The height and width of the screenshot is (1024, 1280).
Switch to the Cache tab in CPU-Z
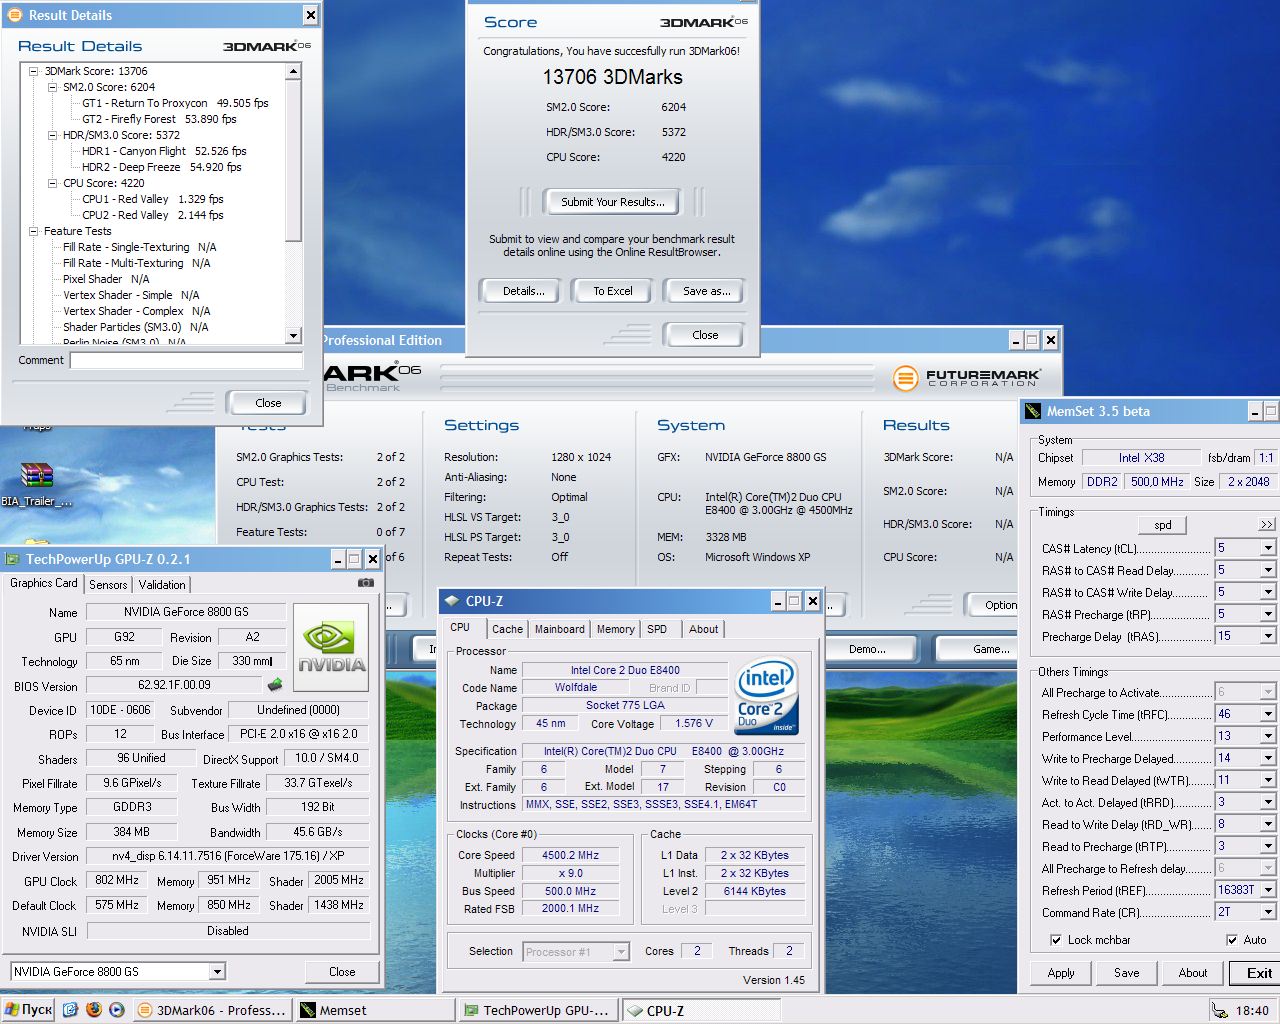click(x=507, y=629)
